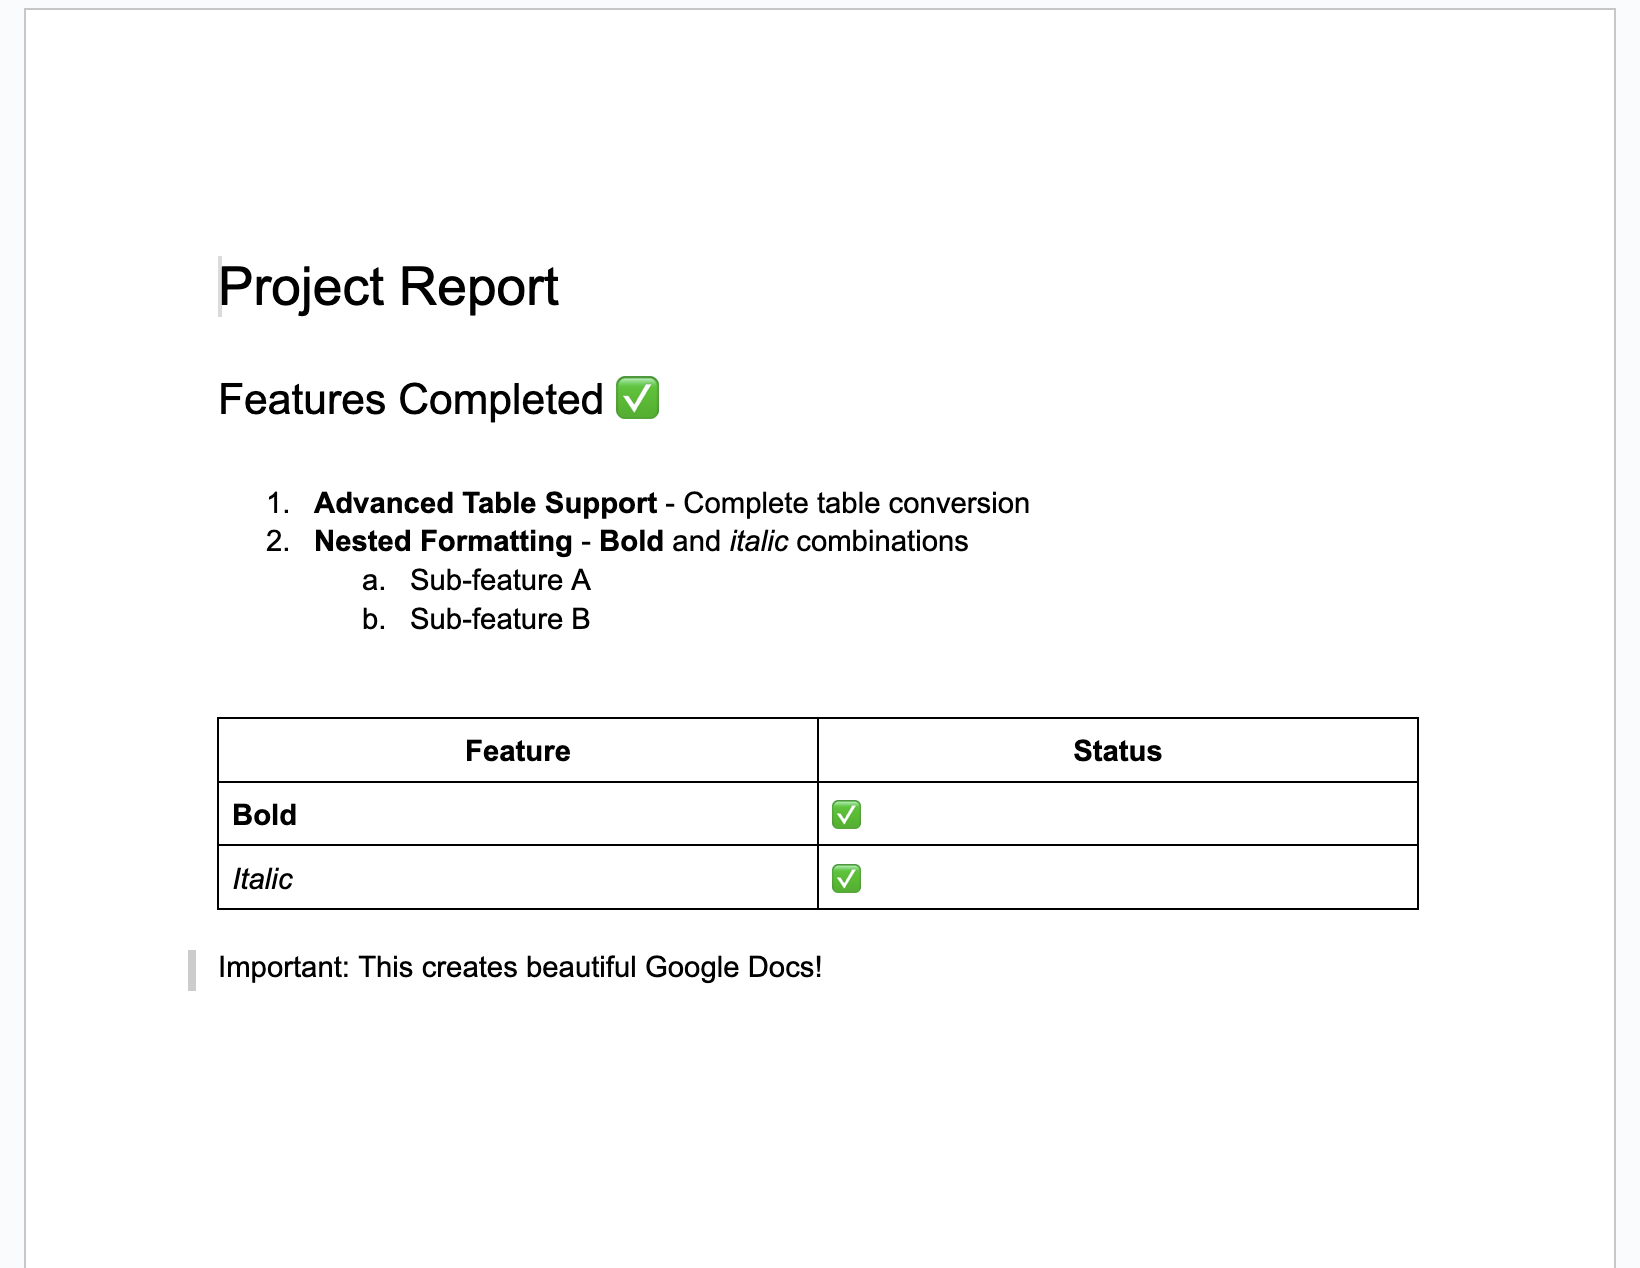Place cursor in Project Report title
This screenshot has height=1268, width=1640.
click(x=388, y=287)
